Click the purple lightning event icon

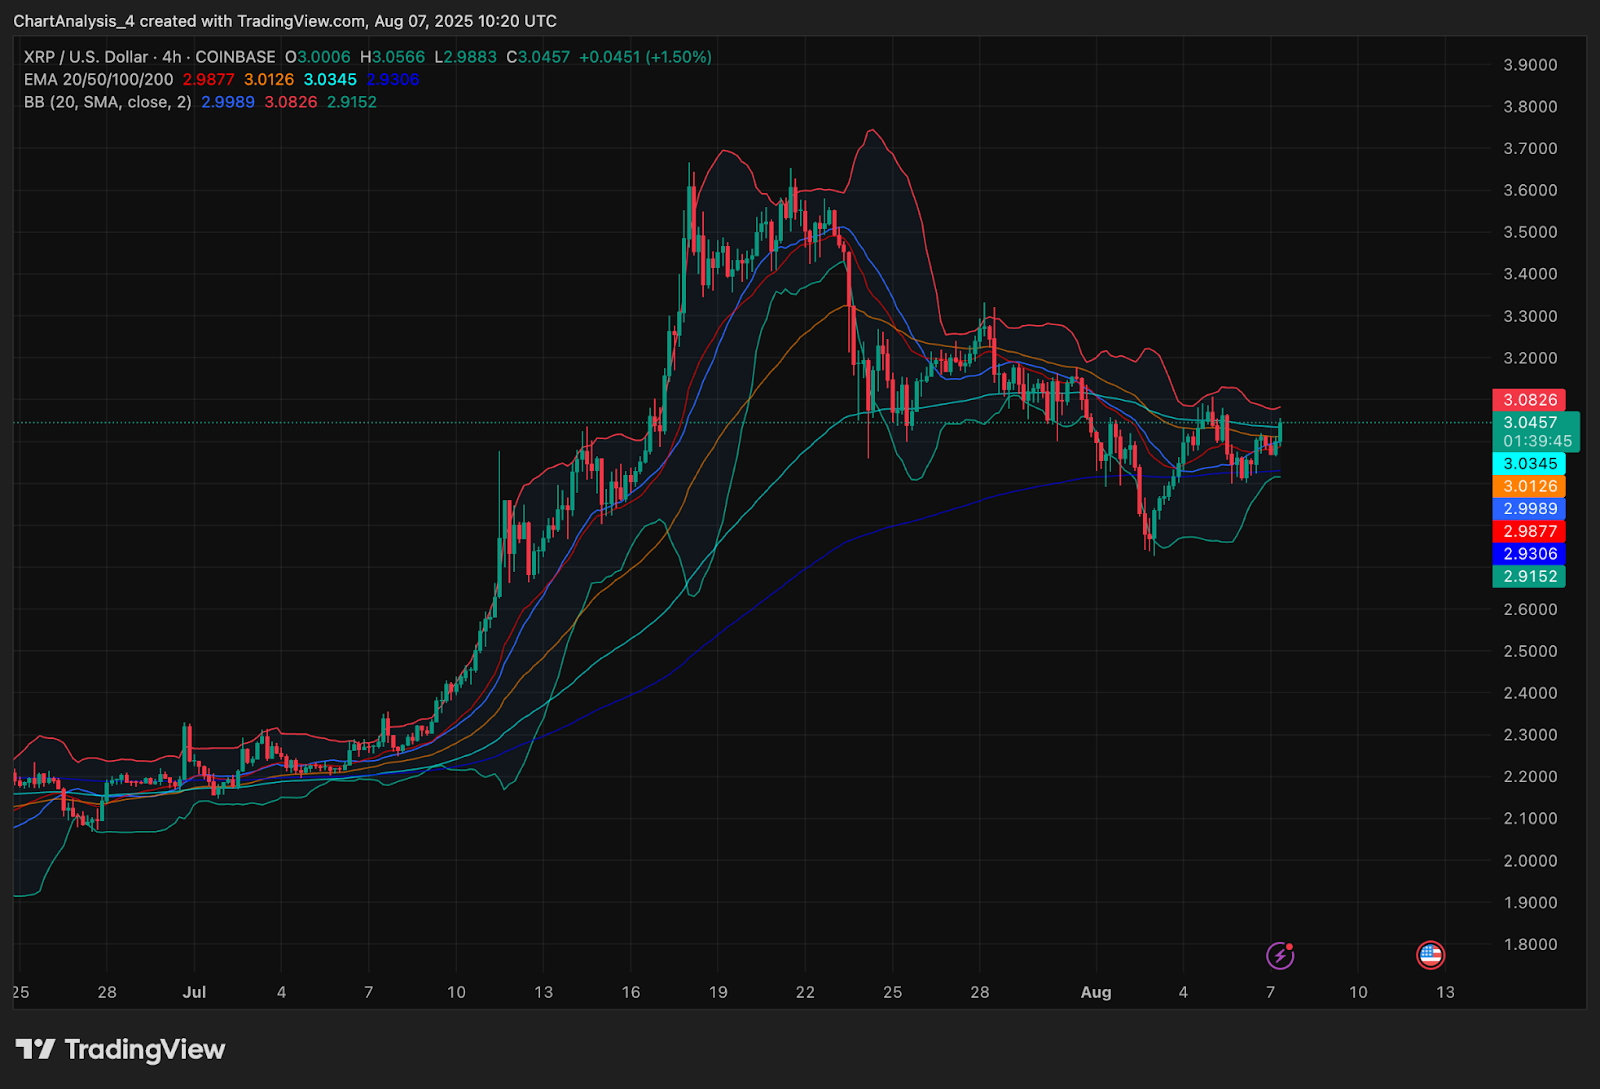(x=1280, y=956)
